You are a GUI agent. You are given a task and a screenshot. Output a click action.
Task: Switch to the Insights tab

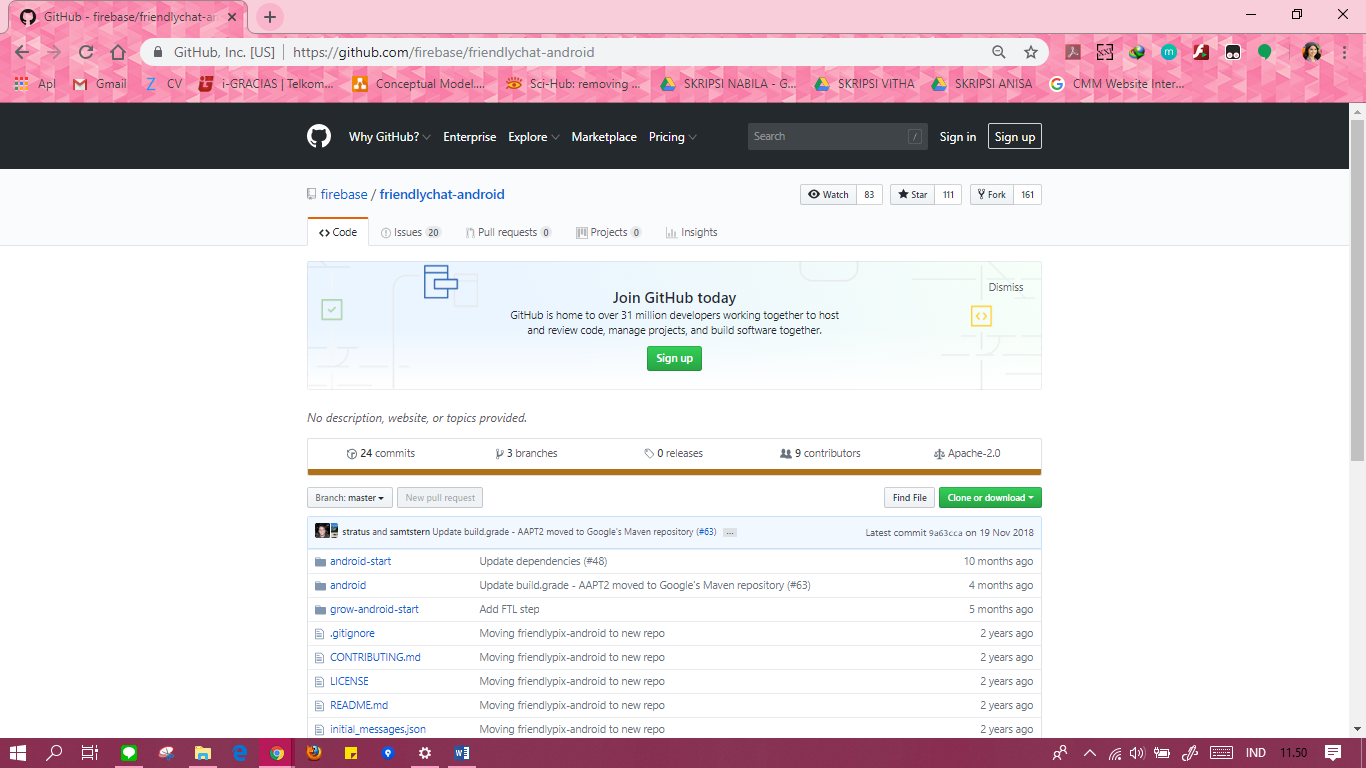(691, 232)
